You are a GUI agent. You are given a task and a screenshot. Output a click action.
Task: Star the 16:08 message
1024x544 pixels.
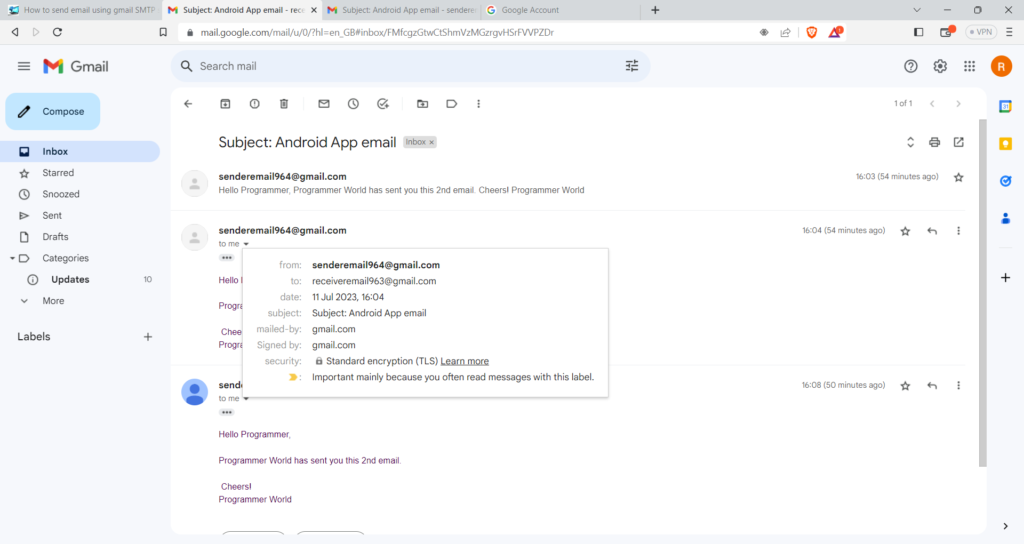click(x=905, y=386)
